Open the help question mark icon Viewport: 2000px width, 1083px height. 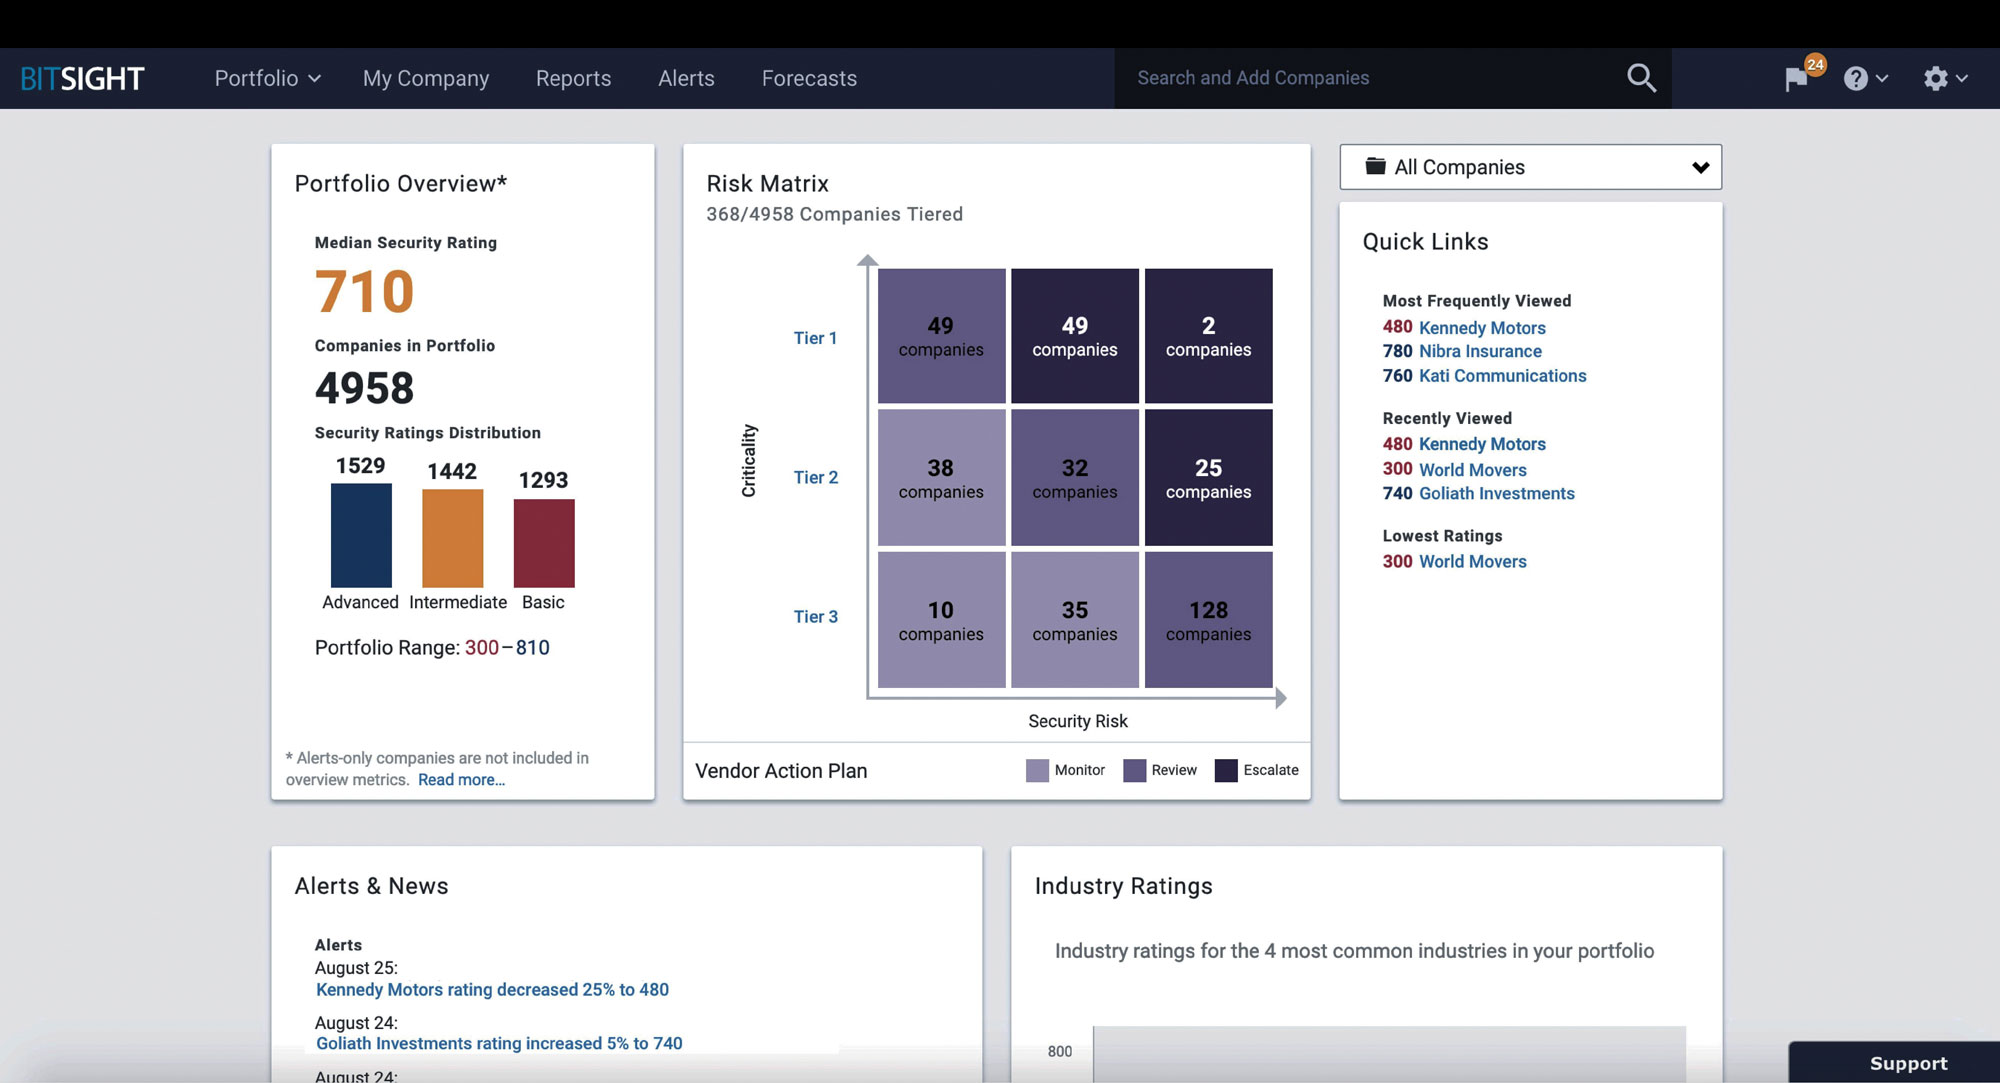(1856, 79)
